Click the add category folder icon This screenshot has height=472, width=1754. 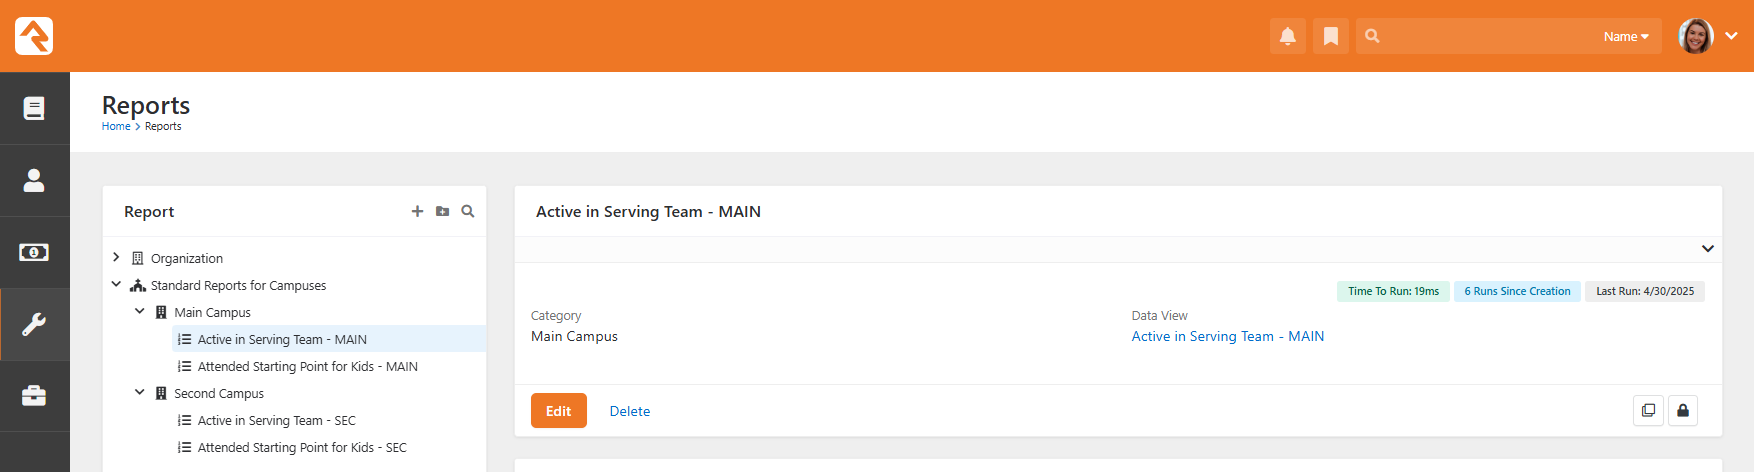pyautogui.click(x=442, y=211)
